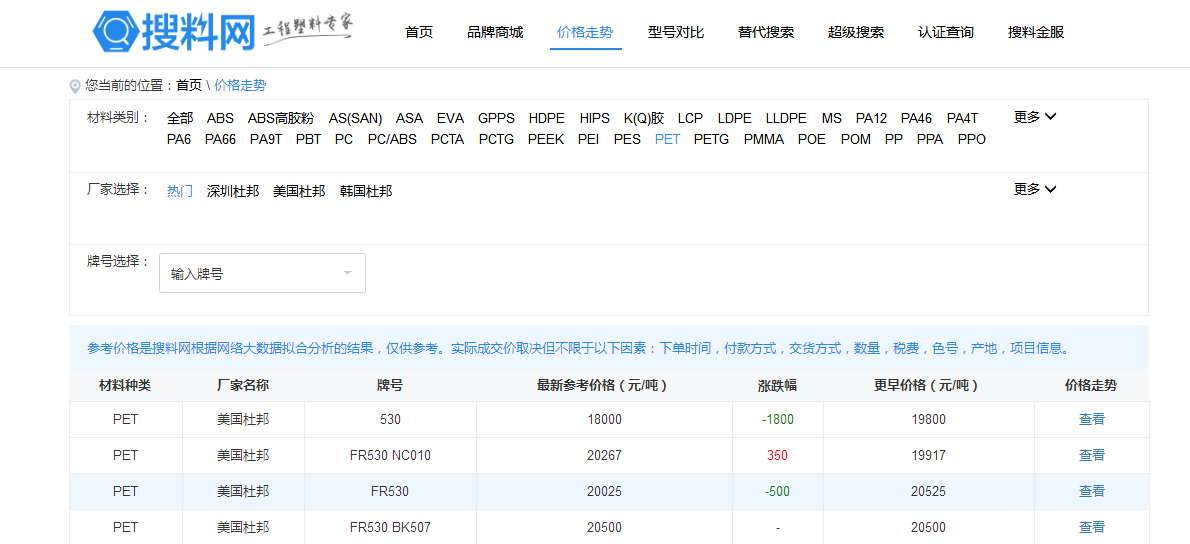Open 搜料金服 in the top navigation
Viewport: 1190px width, 544px height.
coord(1036,32)
